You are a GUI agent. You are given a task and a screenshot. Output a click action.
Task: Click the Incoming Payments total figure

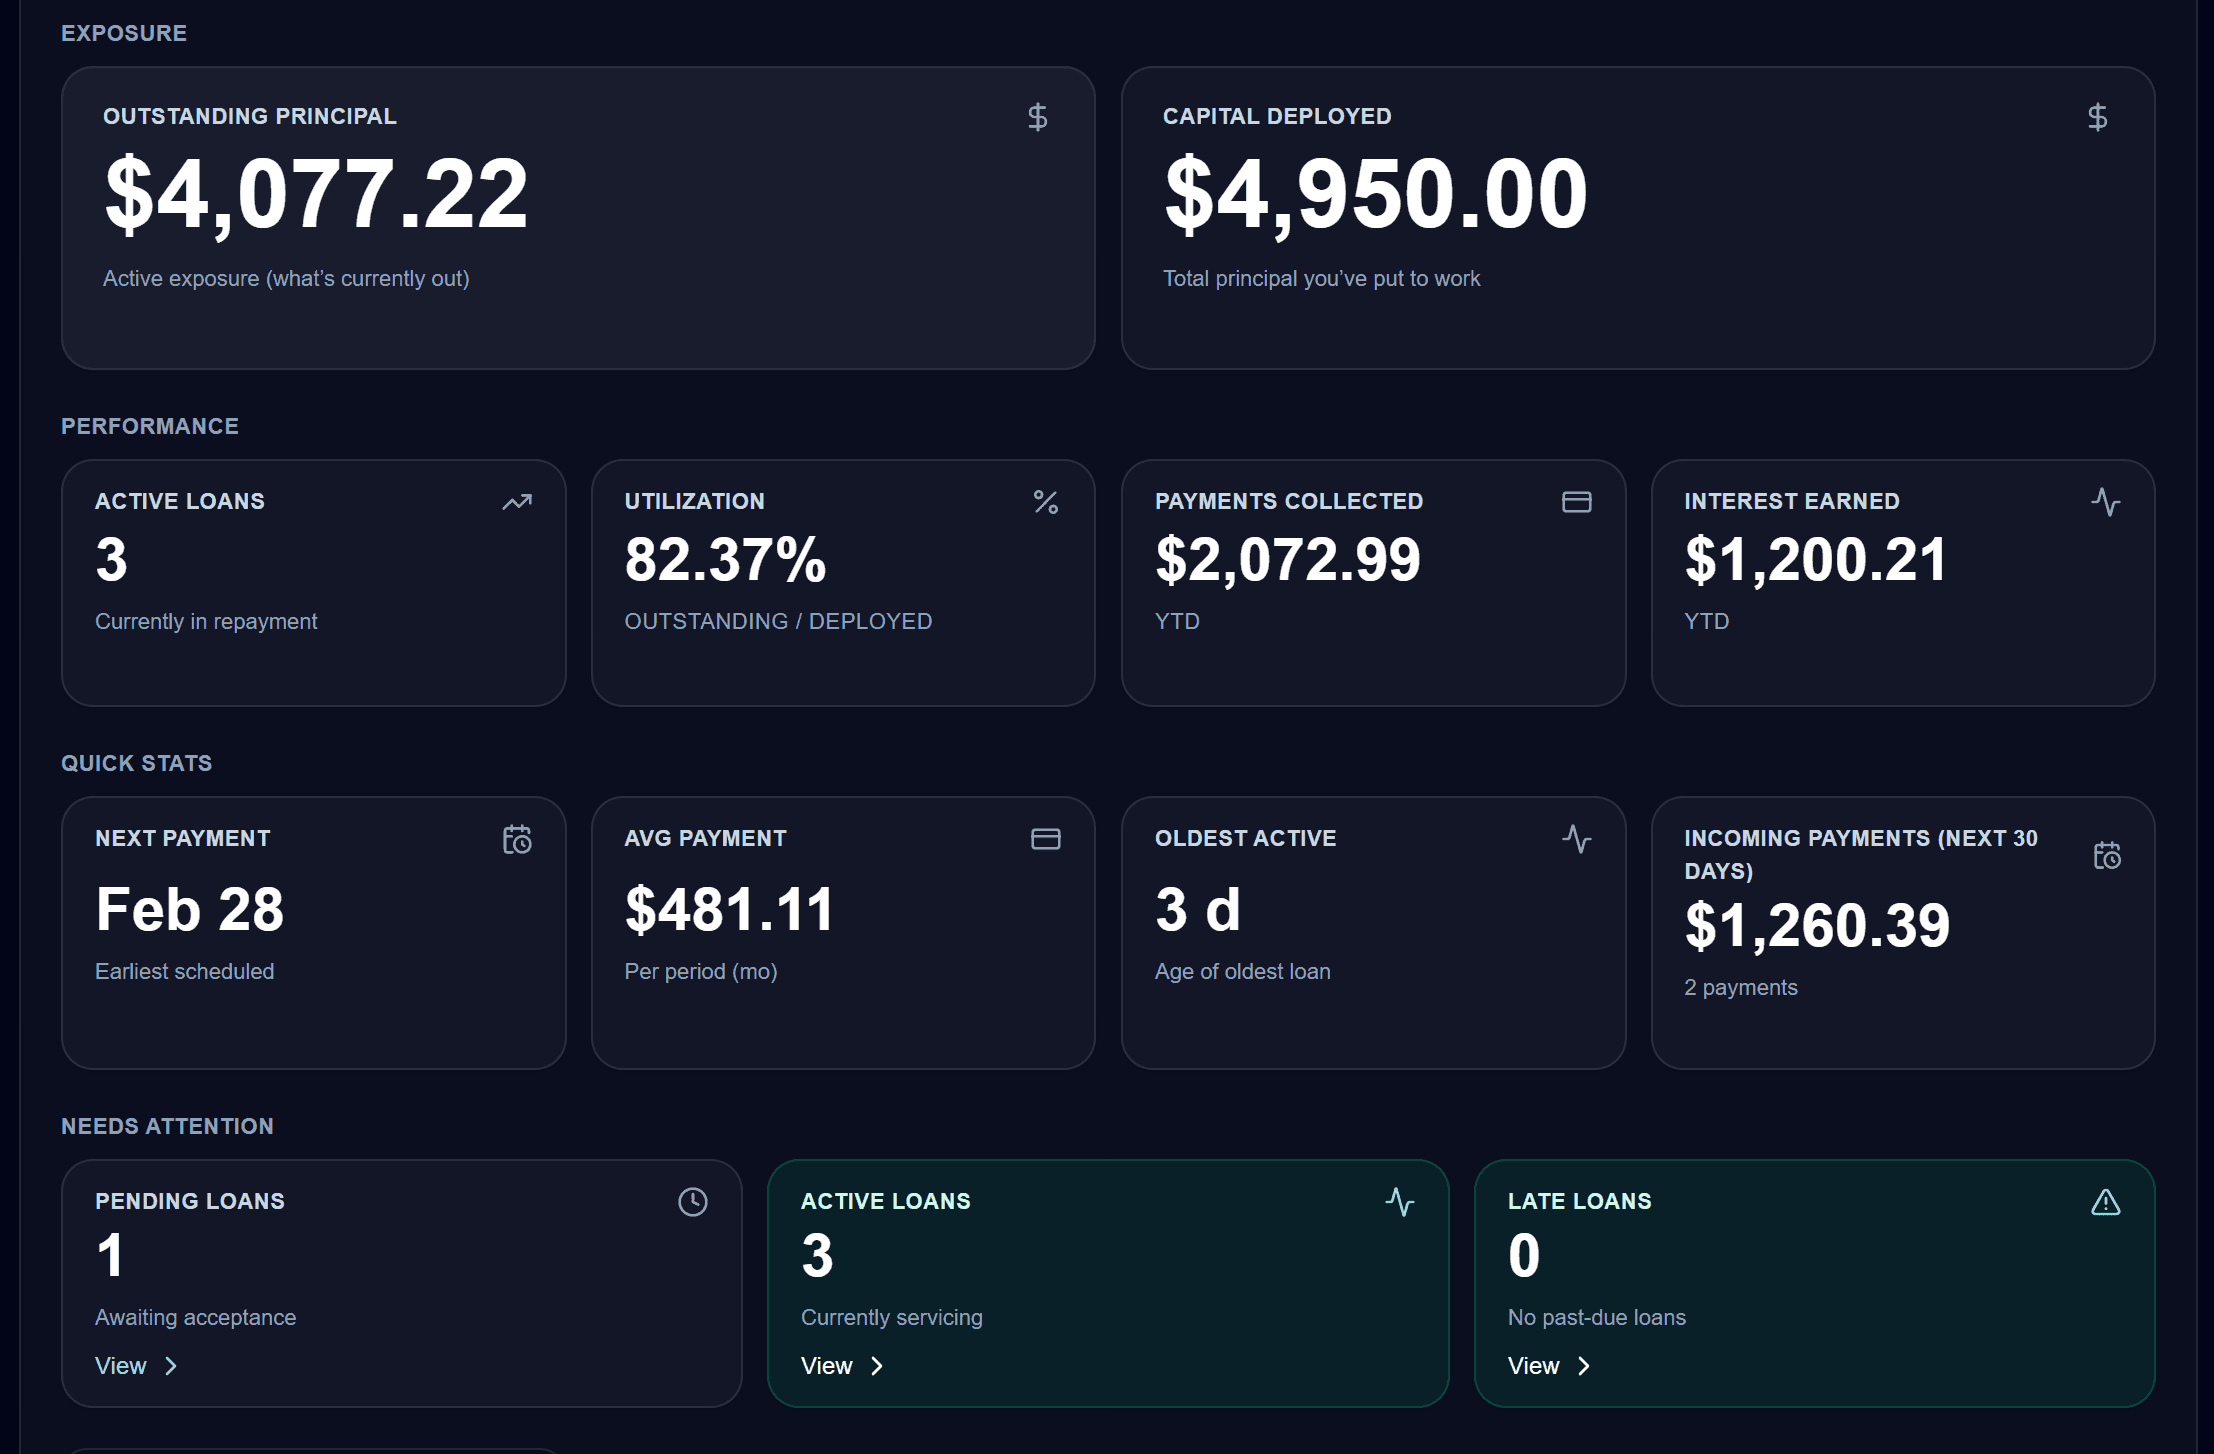click(1816, 924)
